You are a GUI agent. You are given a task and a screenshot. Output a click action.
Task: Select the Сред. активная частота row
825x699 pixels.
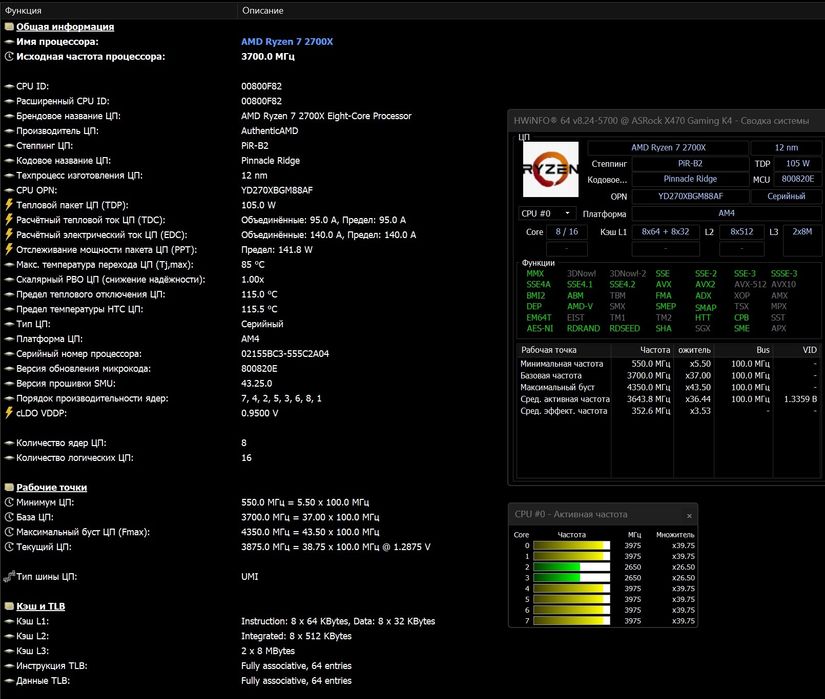[x=668, y=399]
